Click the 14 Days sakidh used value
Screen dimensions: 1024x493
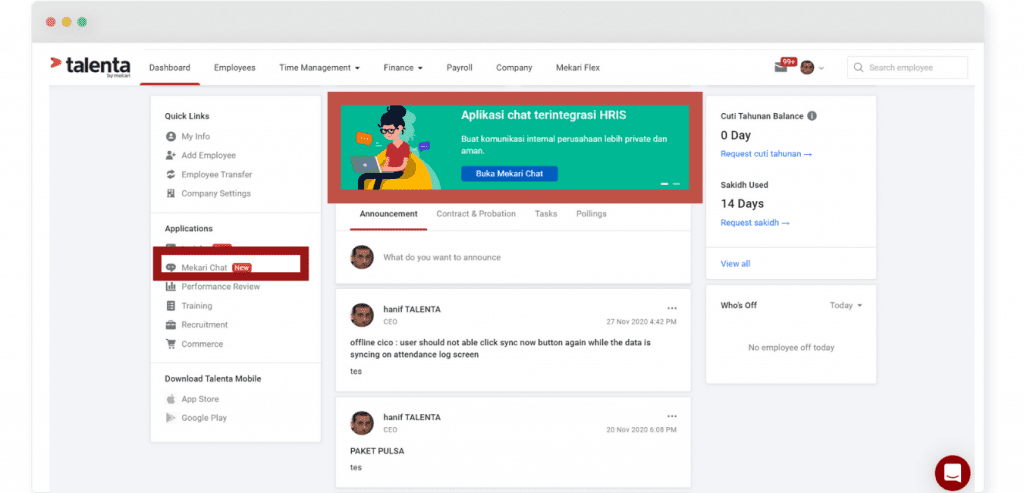point(742,204)
